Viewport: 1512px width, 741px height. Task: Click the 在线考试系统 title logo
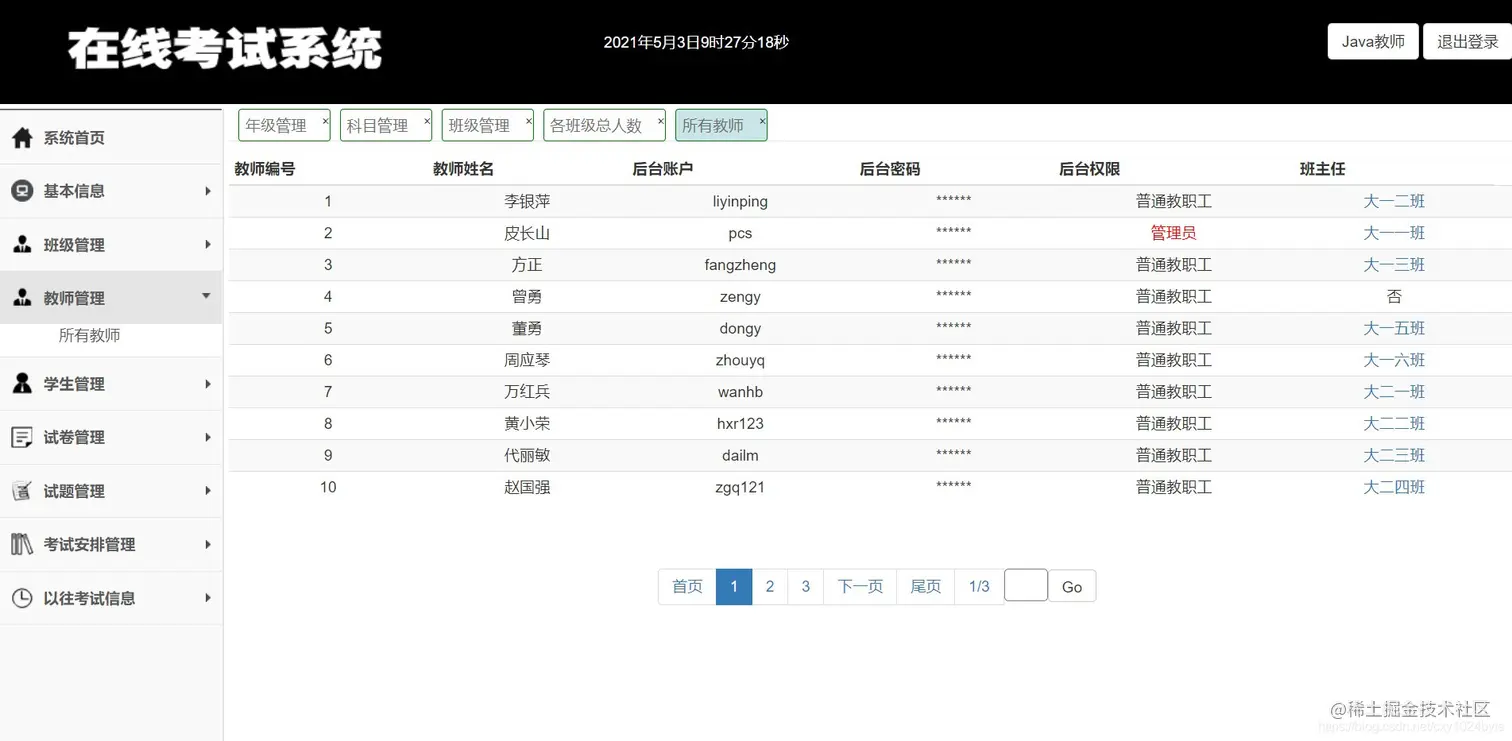point(225,48)
